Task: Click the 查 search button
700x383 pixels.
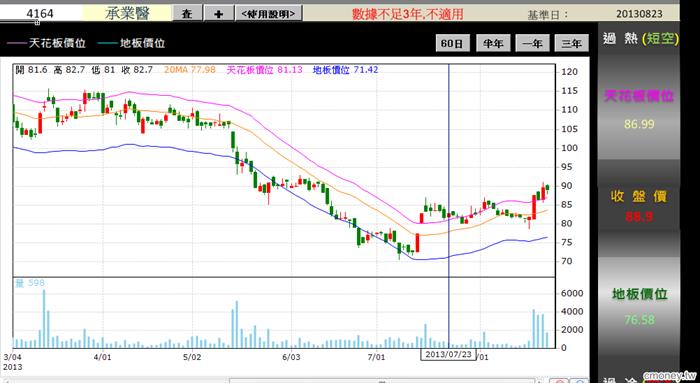Action: coord(187,13)
